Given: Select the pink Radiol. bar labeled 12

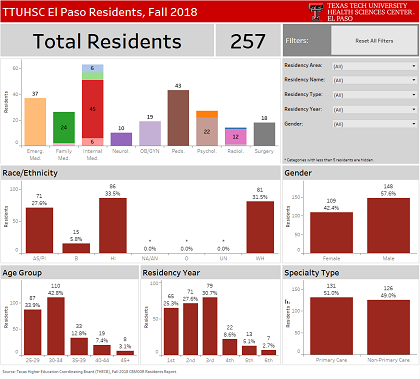Looking at the screenshot, I should [236, 137].
